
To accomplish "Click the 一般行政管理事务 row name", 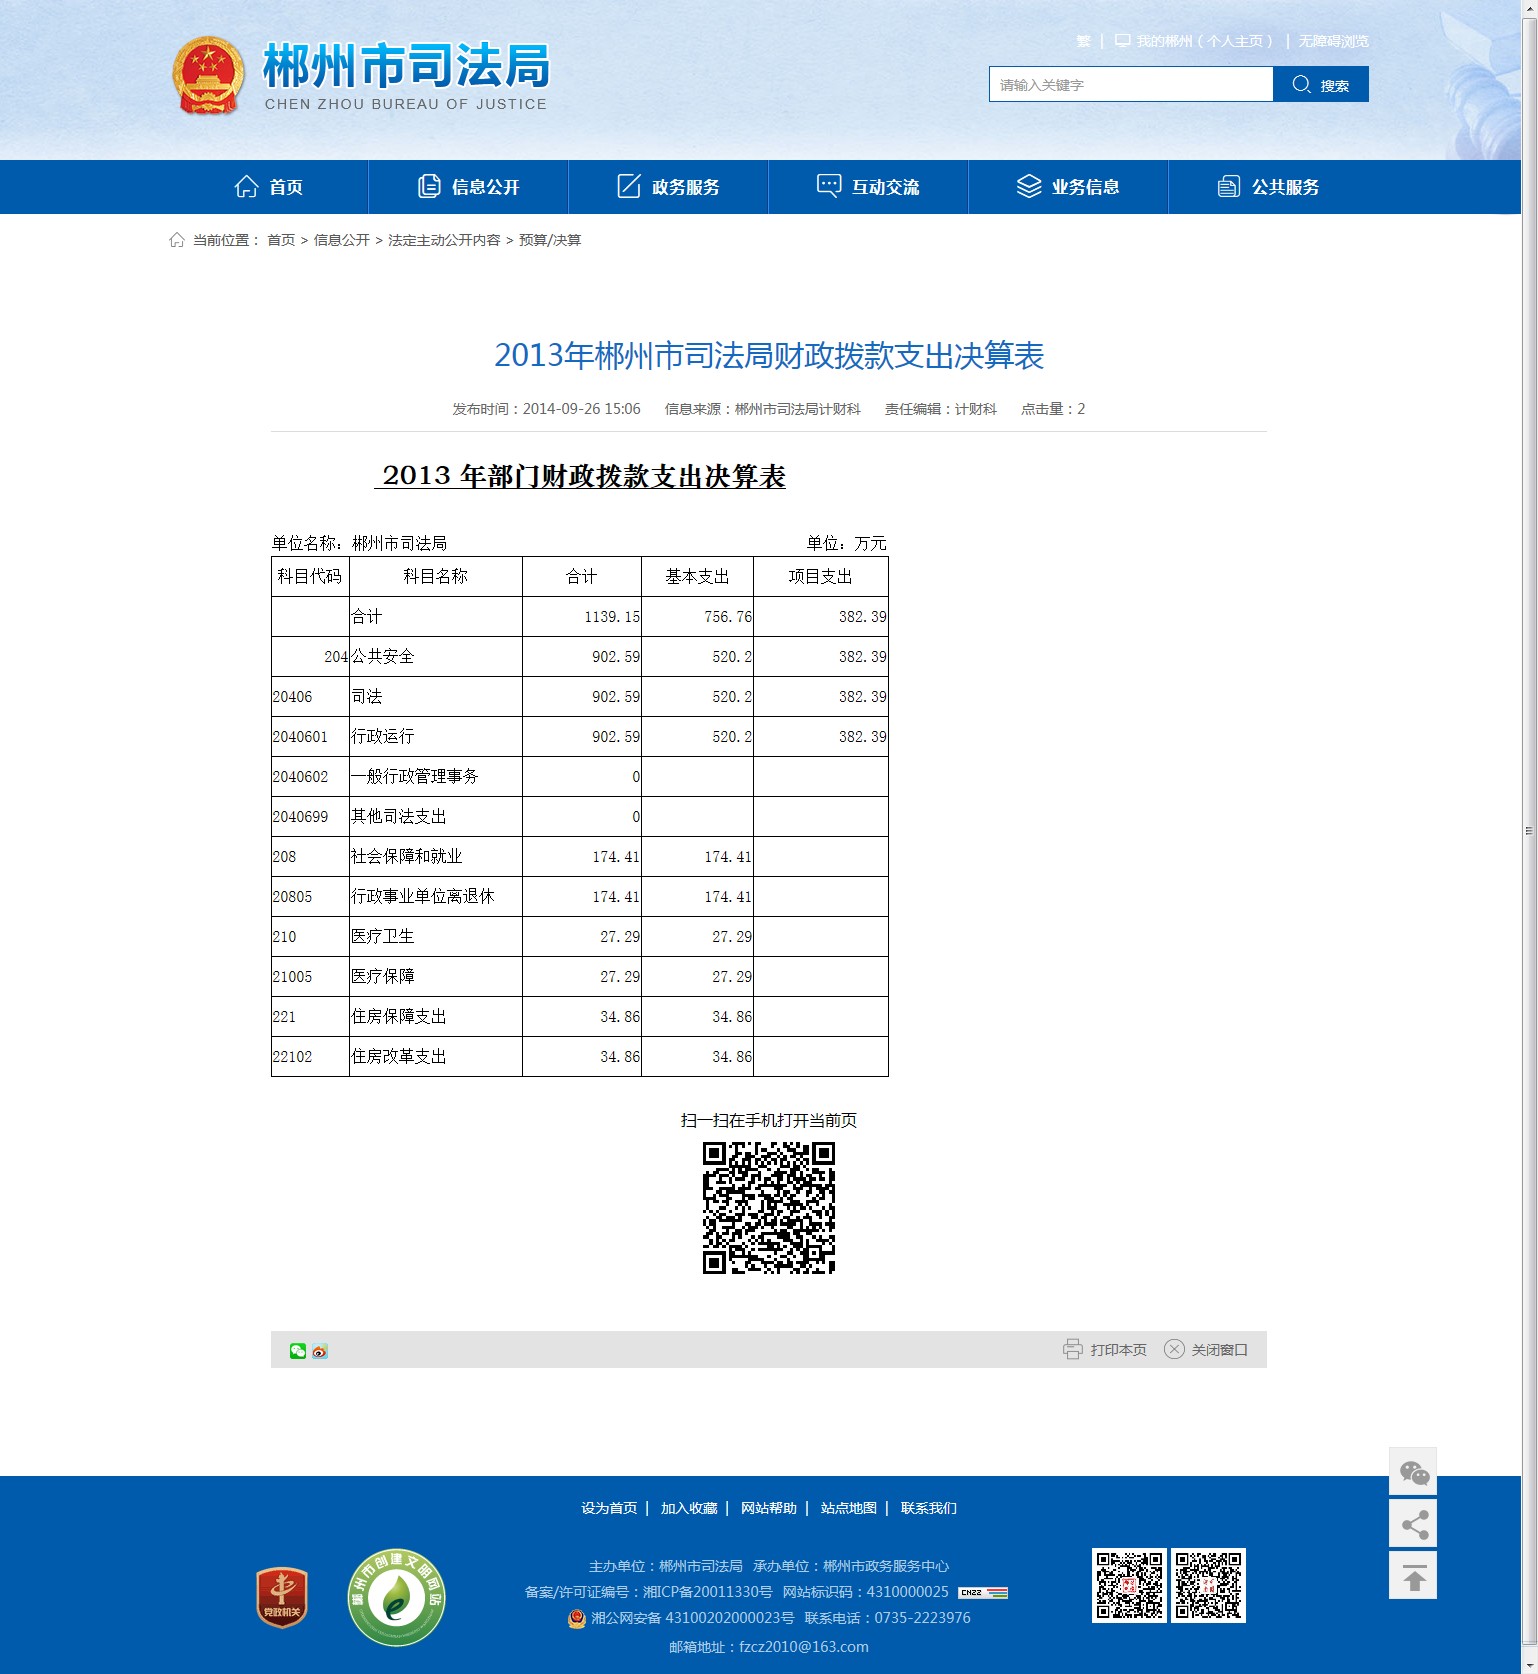I will pos(415,776).
